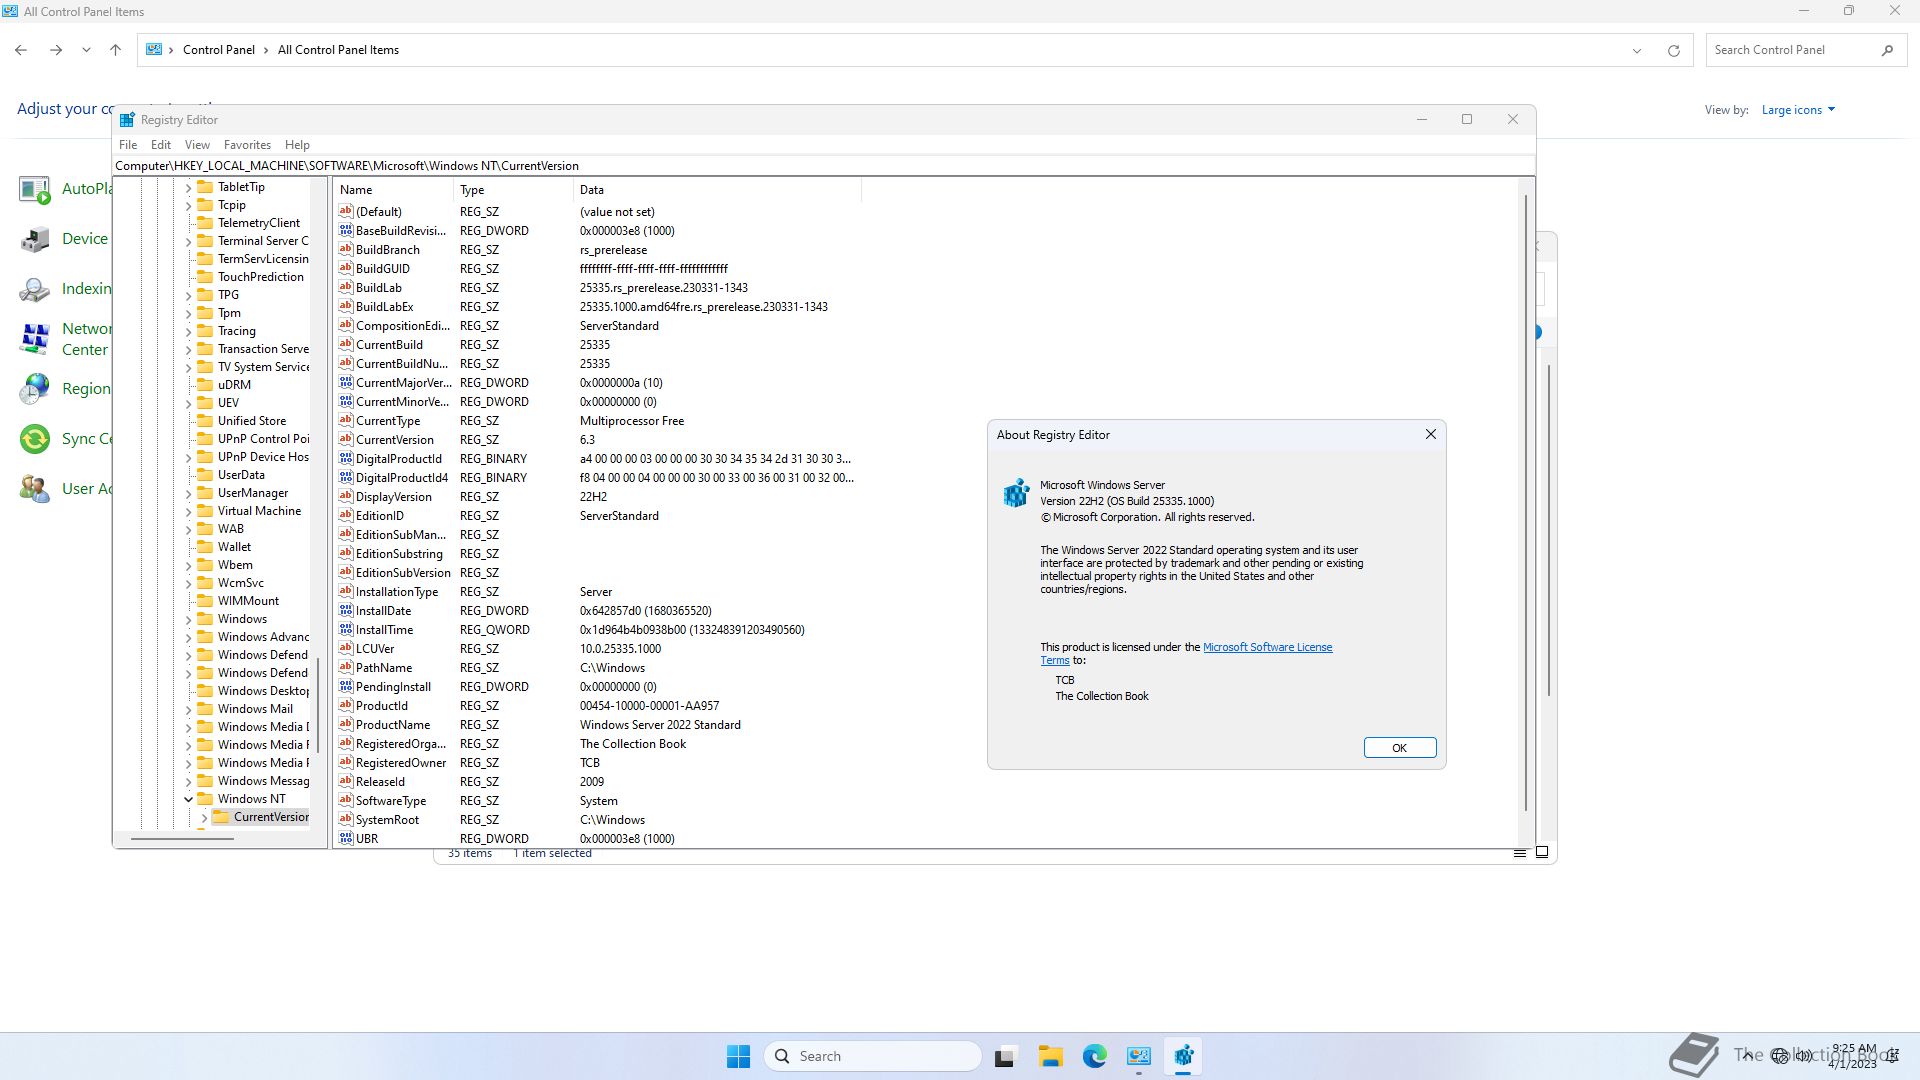Click the registry path address bar
Image resolution: width=1920 pixels, height=1080 pixels.
coord(824,166)
